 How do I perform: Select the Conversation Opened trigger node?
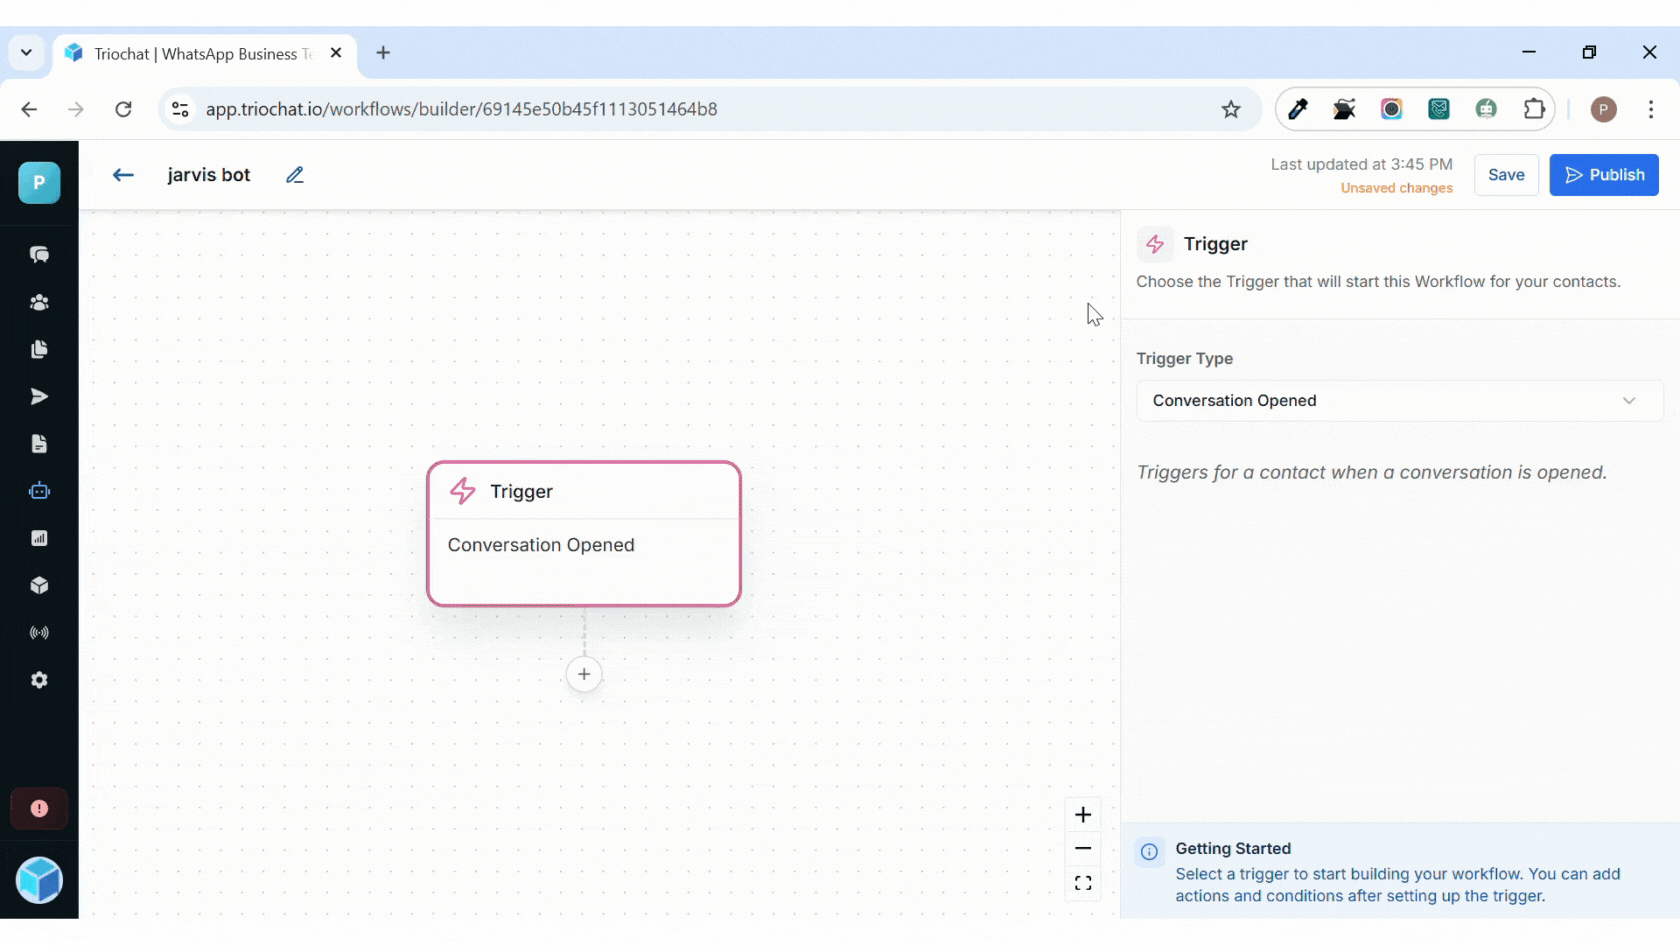(584, 533)
